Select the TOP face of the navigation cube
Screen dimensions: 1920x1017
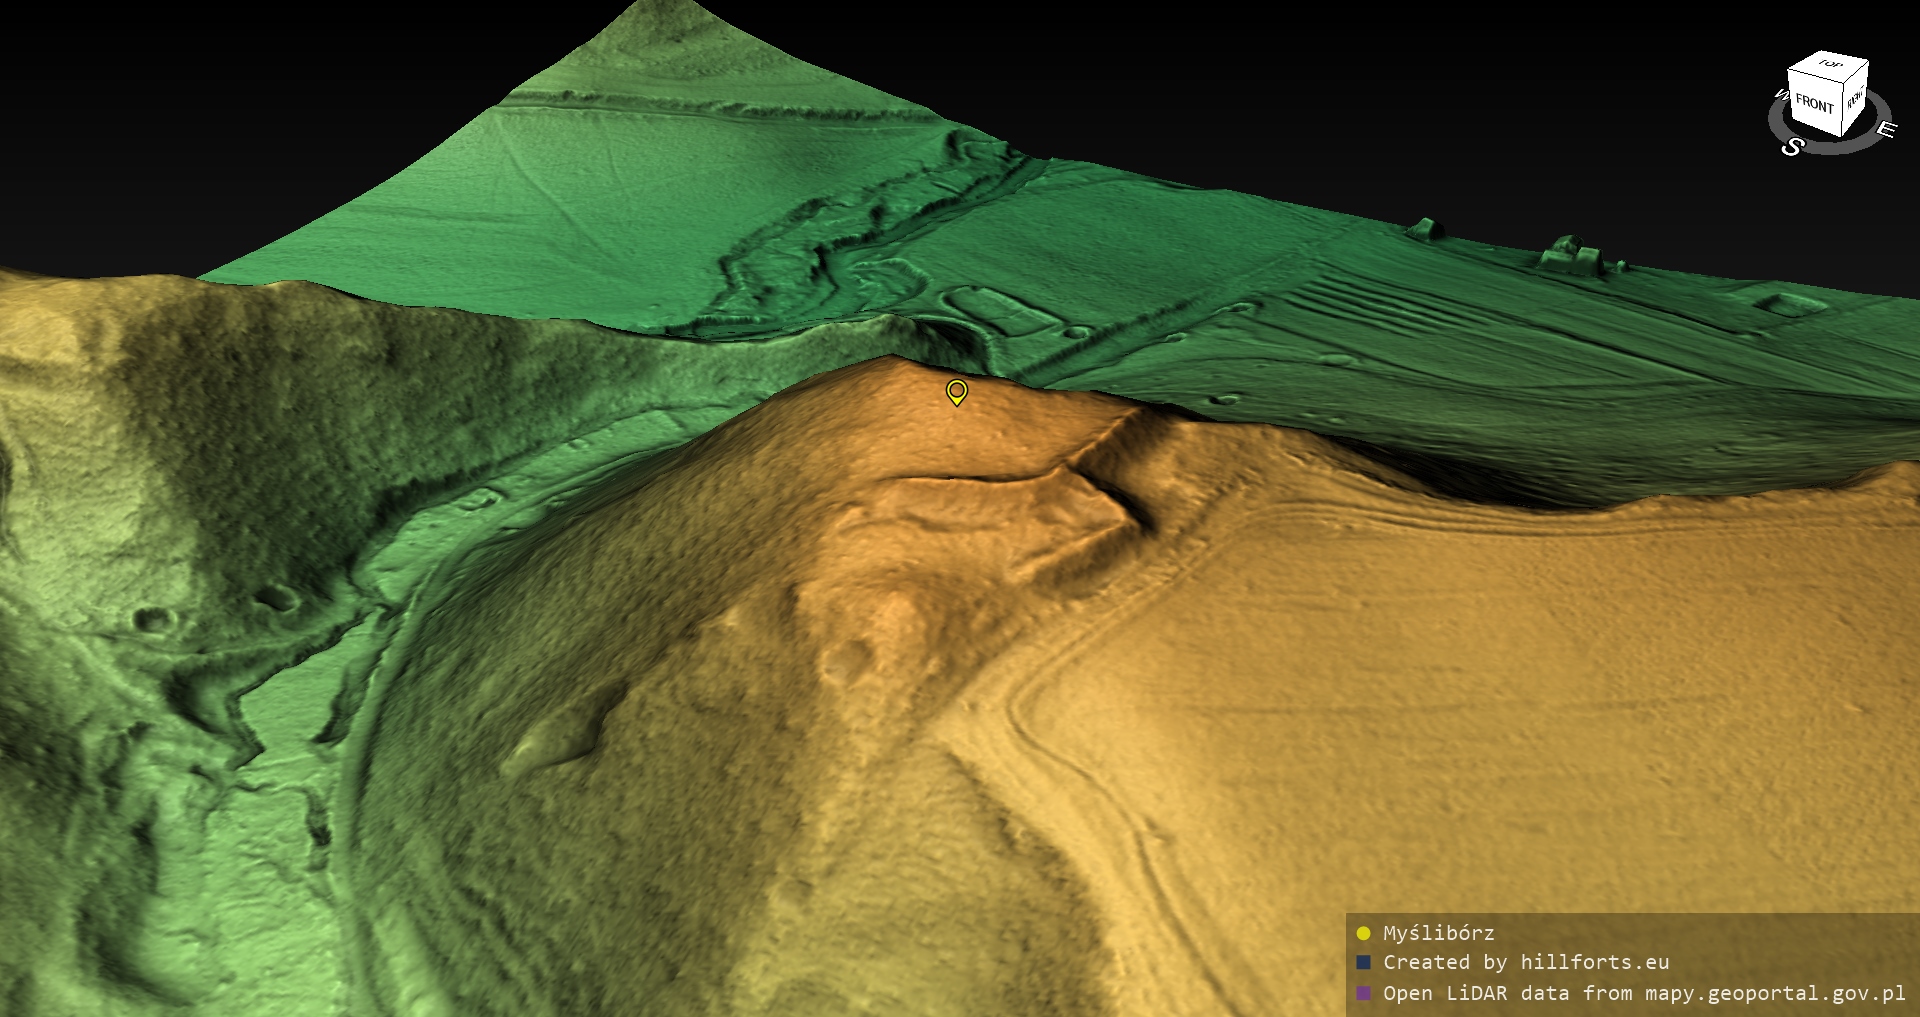pos(1831,65)
